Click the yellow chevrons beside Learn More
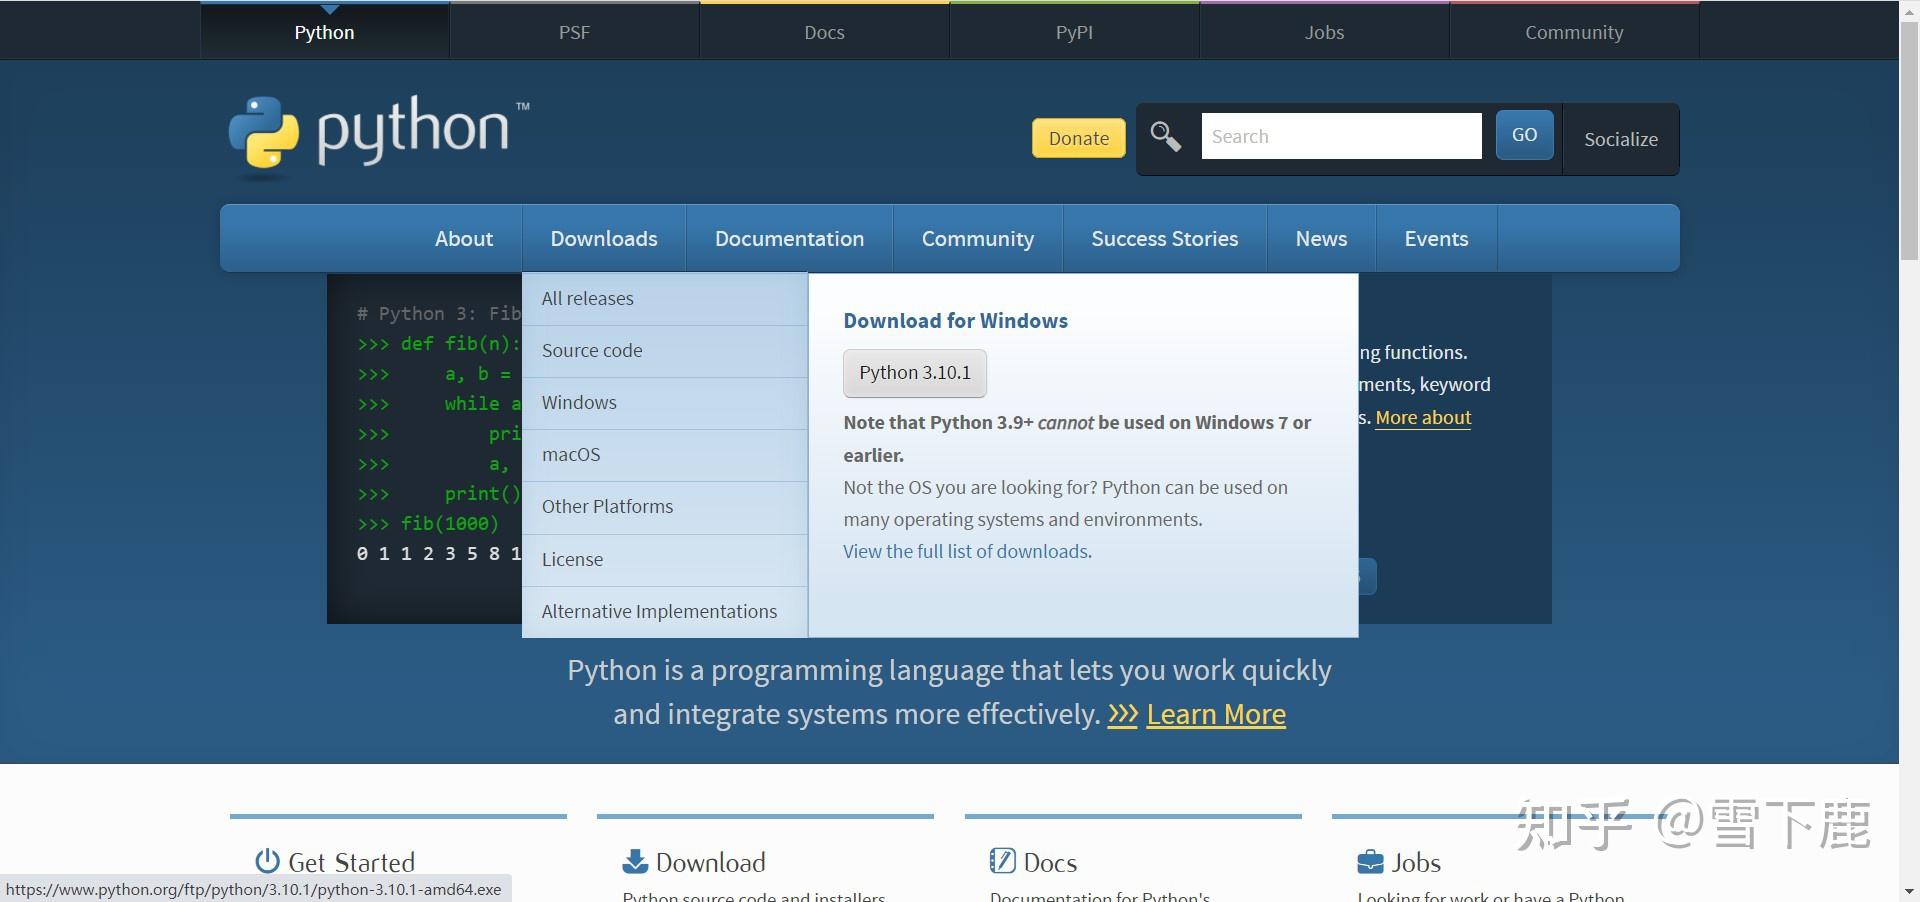 coord(1123,714)
